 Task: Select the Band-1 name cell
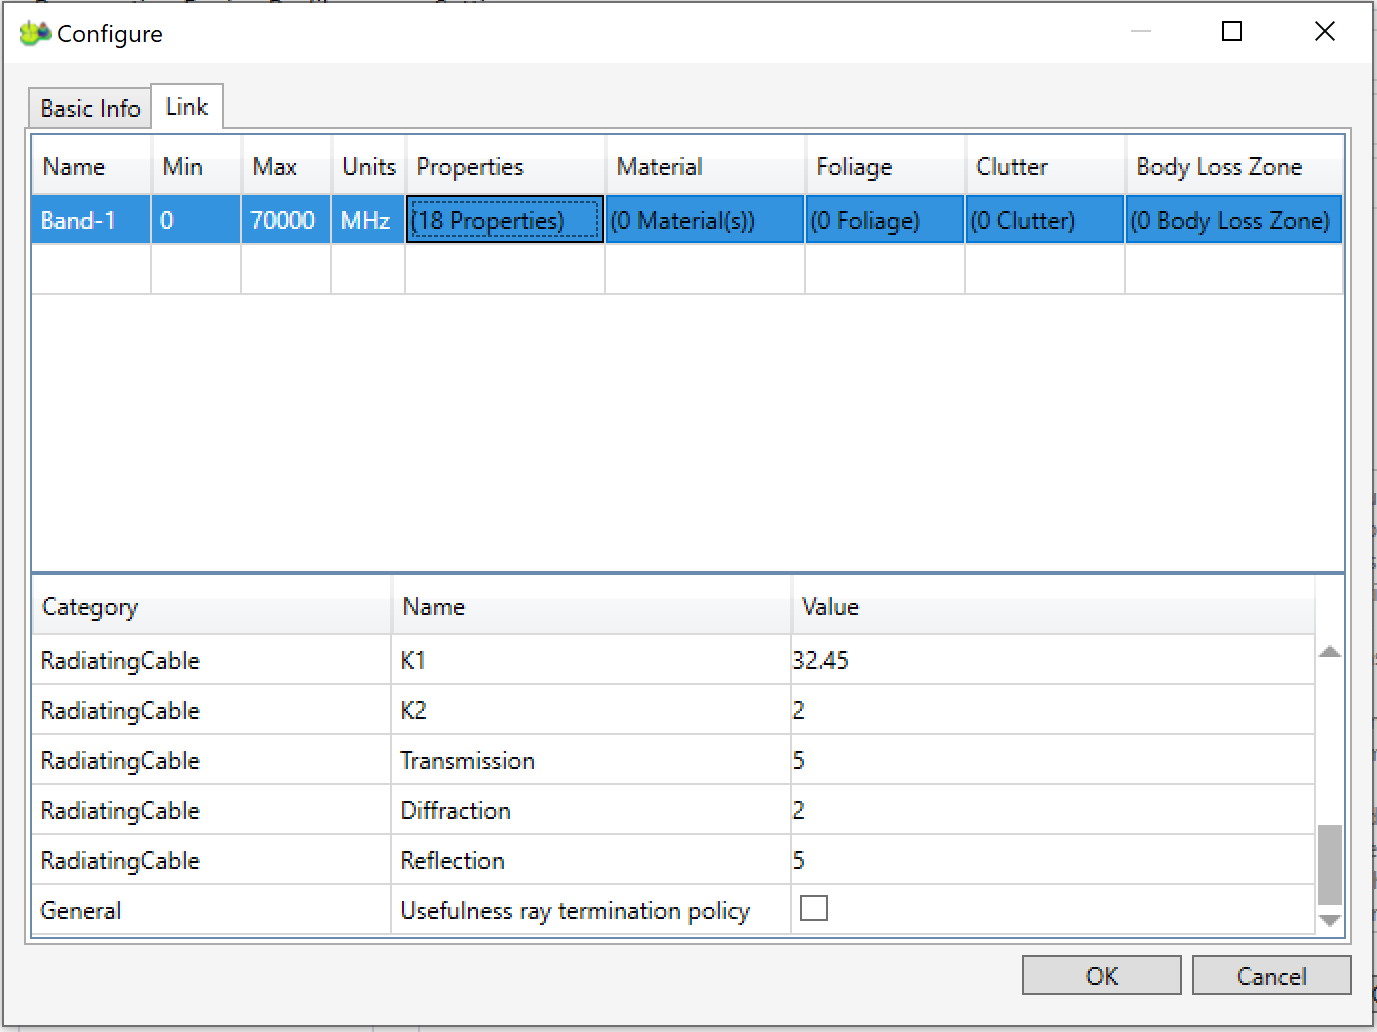(x=91, y=220)
